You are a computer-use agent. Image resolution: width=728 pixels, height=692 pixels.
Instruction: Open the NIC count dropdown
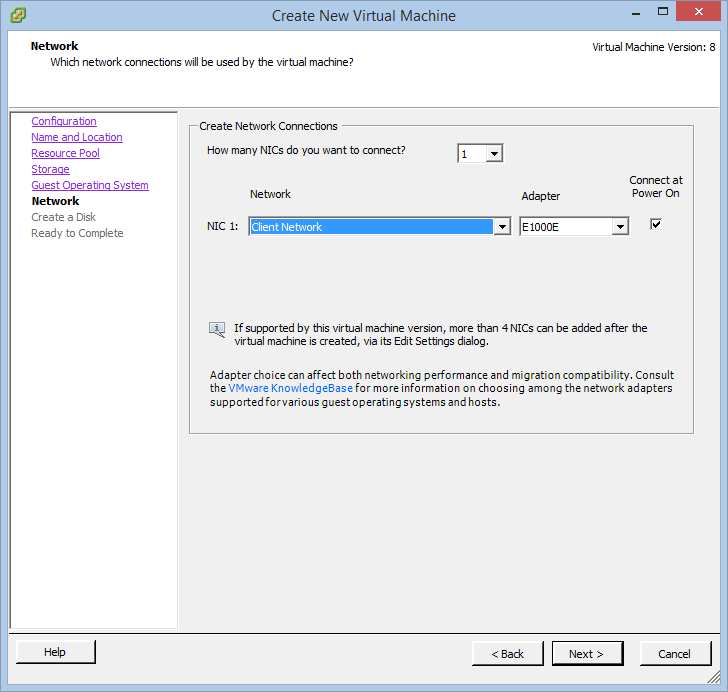[x=494, y=153]
